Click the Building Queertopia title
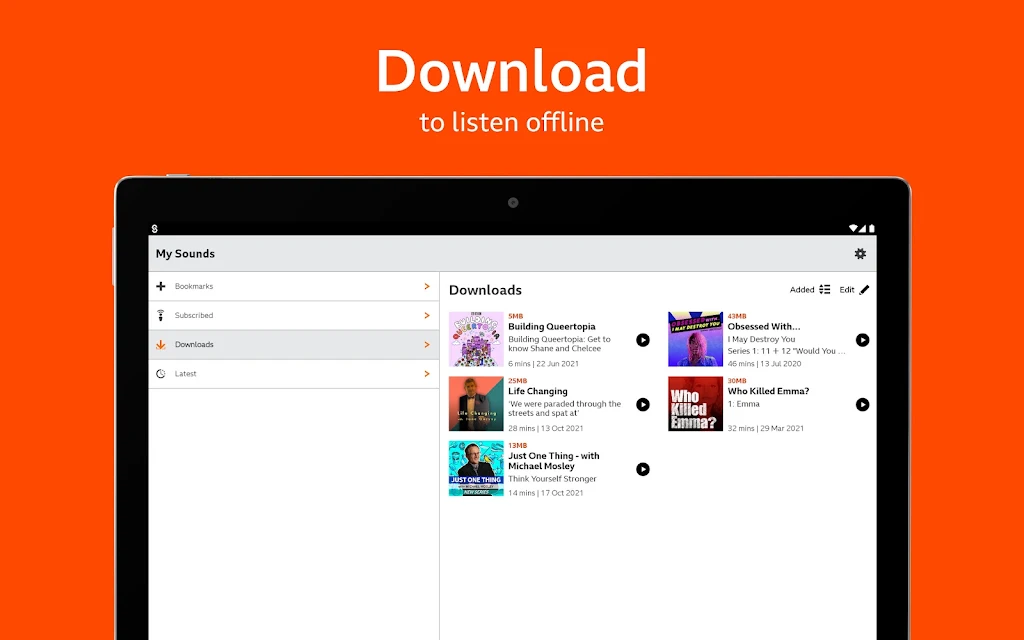 (552, 327)
